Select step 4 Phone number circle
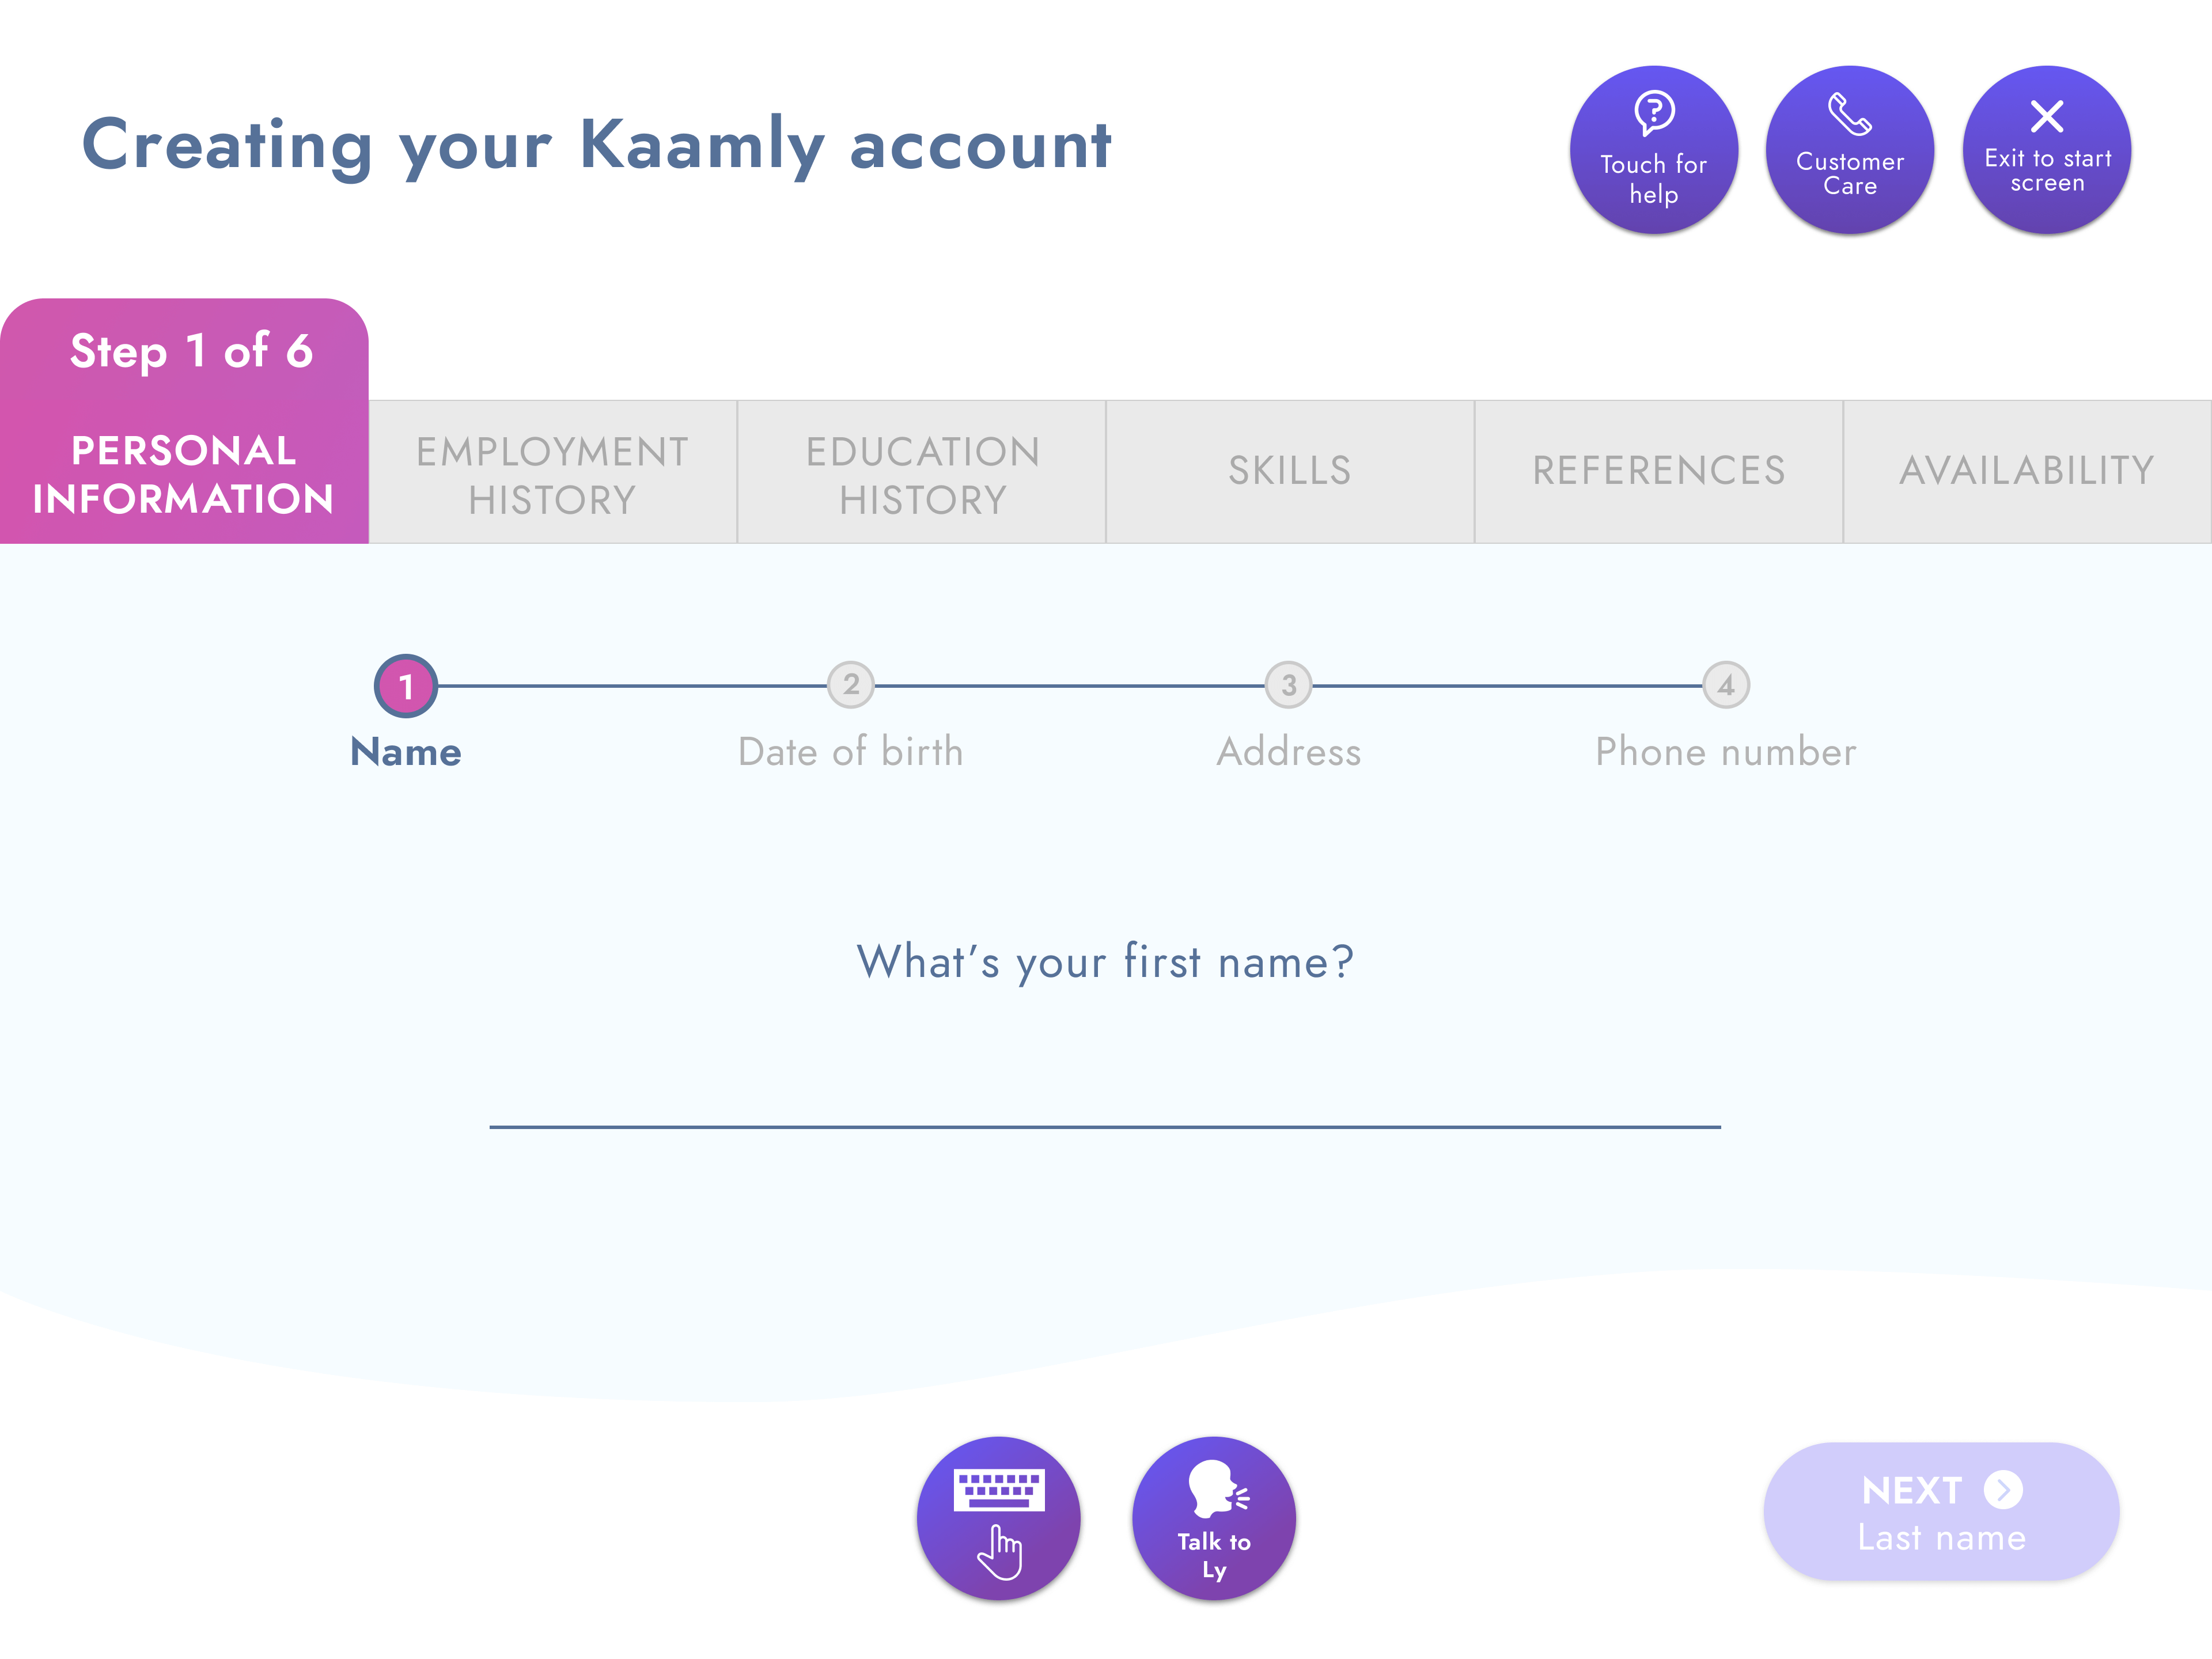This screenshot has width=2212, height=1659. (x=1725, y=685)
